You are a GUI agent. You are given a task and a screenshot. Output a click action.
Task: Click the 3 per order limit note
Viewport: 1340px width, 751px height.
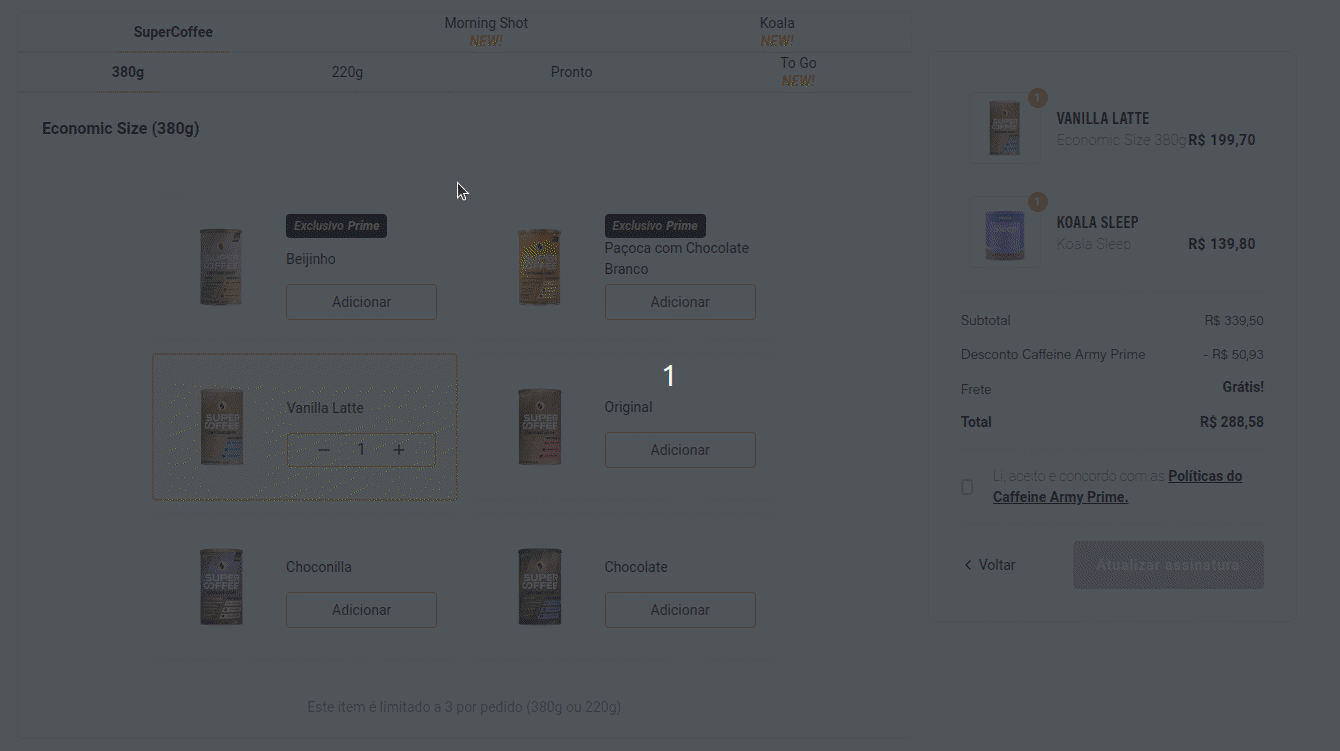pyautogui.click(x=464, y=707)
